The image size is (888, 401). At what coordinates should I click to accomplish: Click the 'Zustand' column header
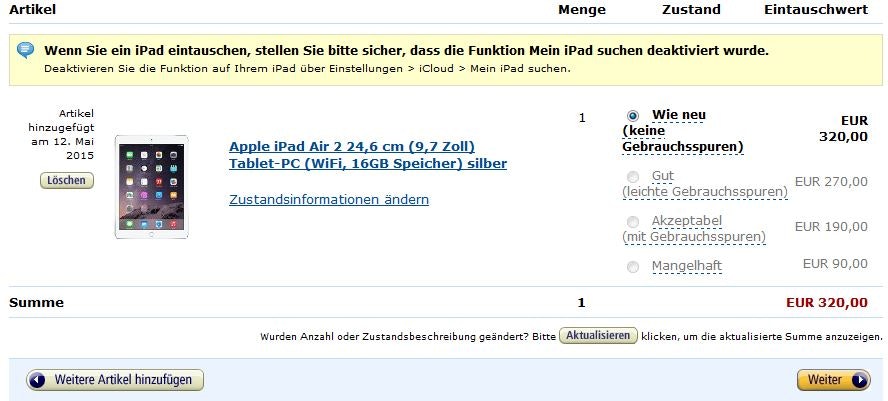click(x=691, y=10)
